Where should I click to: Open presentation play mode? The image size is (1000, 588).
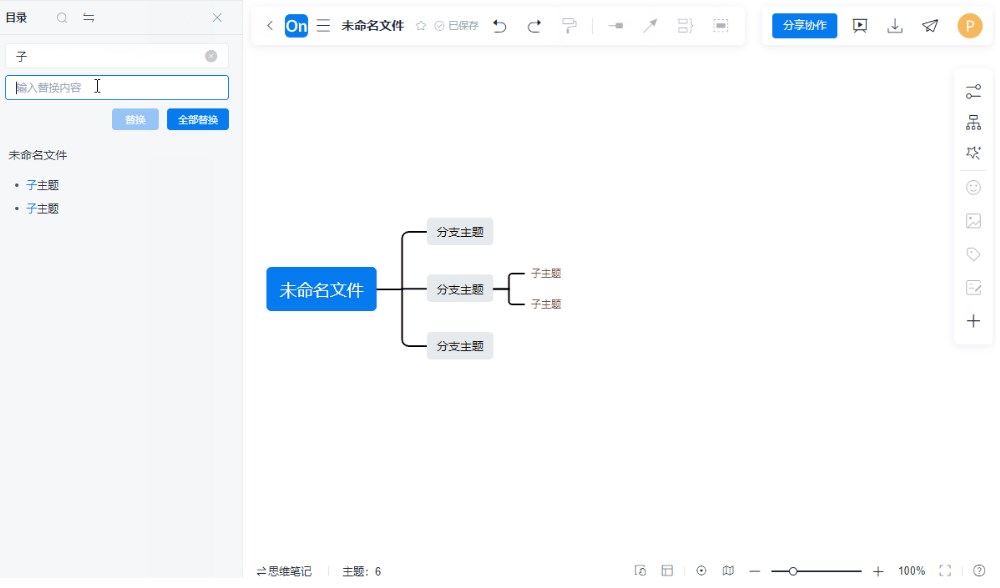859,26
